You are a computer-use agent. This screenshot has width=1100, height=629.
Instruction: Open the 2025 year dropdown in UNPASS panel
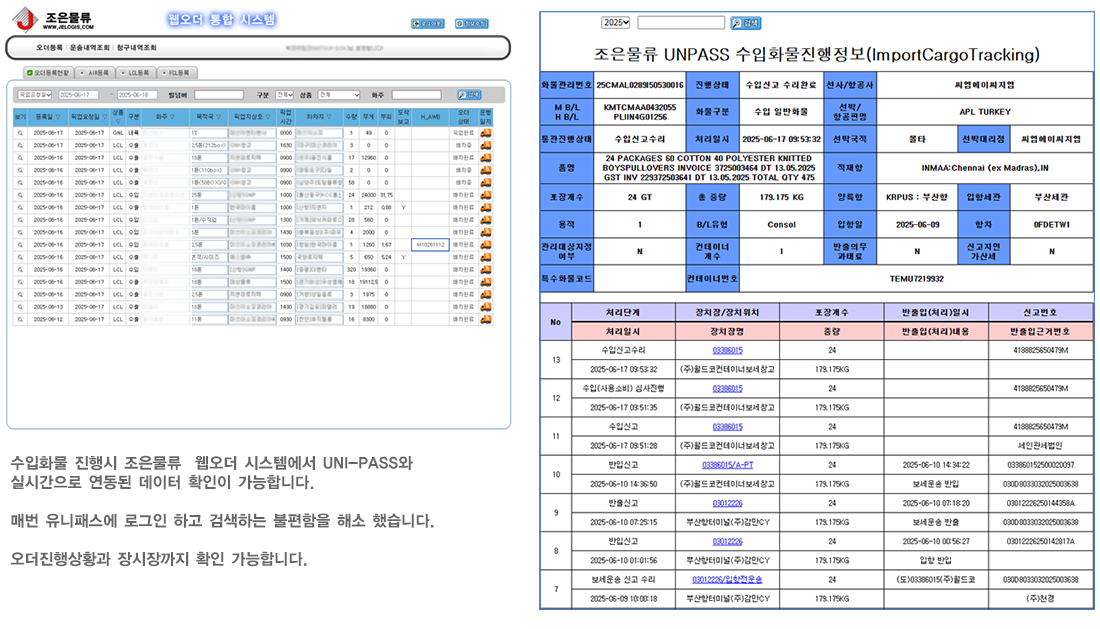615,22
